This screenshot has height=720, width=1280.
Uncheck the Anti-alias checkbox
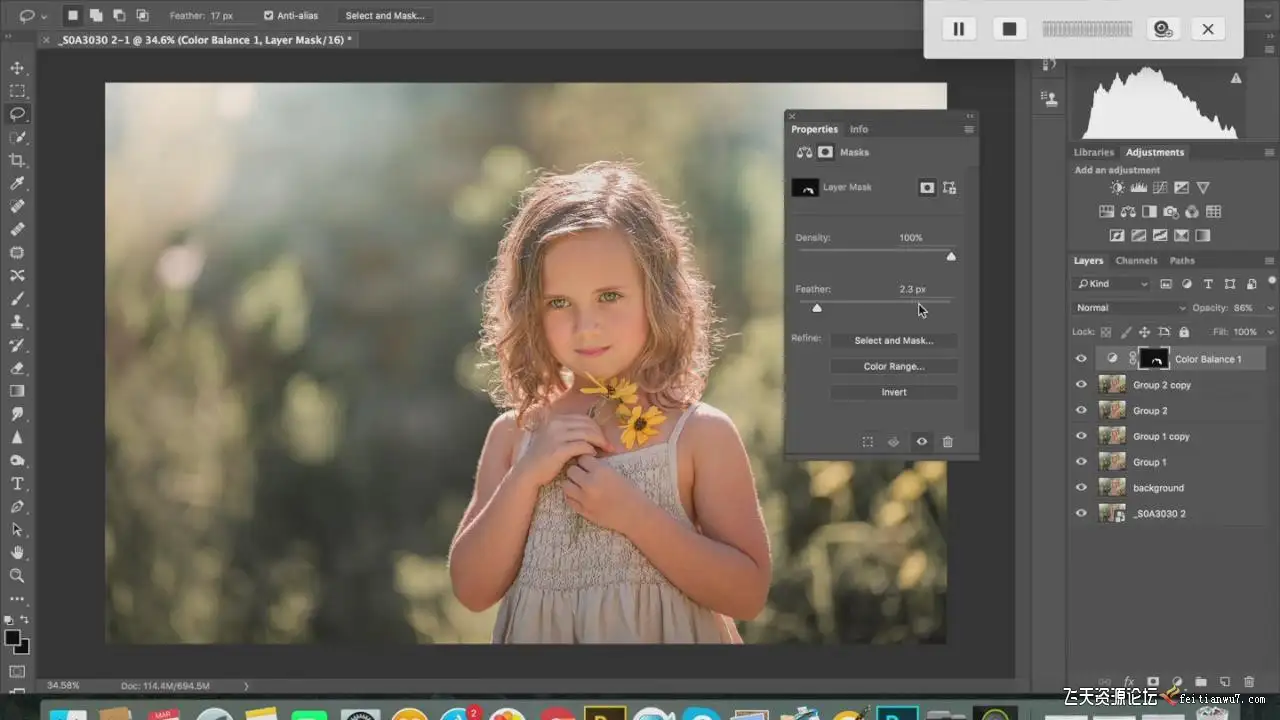pos(268,16)
